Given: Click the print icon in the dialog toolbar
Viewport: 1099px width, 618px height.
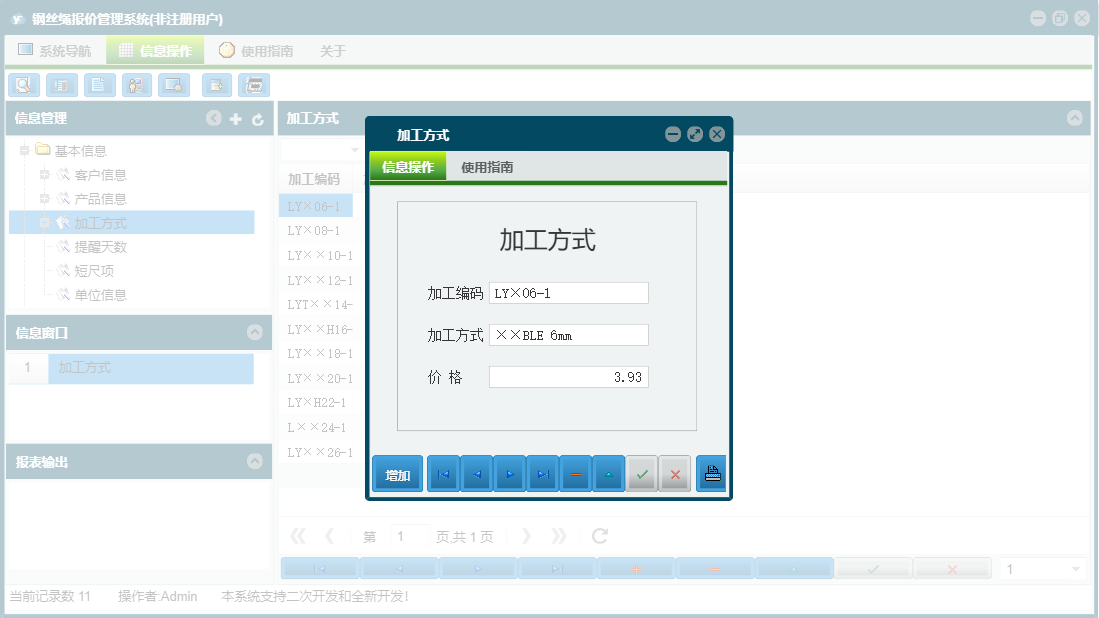Looking at the screenshot, I should click(711, 473).
